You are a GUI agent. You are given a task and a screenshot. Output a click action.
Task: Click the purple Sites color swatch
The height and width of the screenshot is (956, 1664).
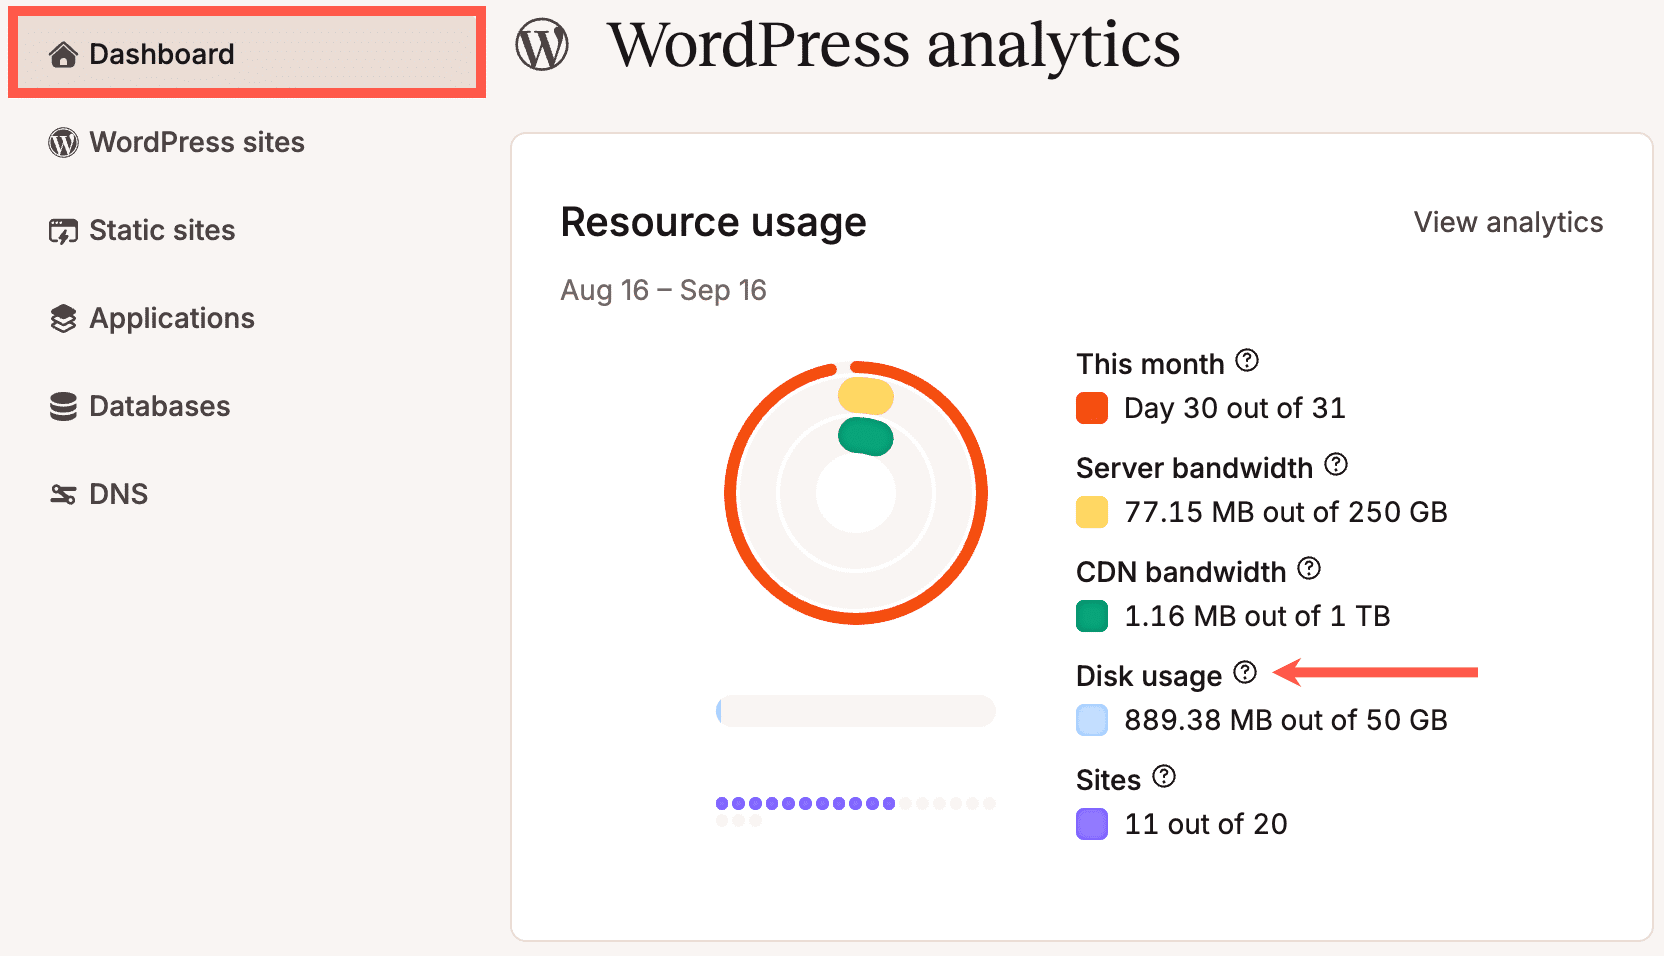(1092, 824)
